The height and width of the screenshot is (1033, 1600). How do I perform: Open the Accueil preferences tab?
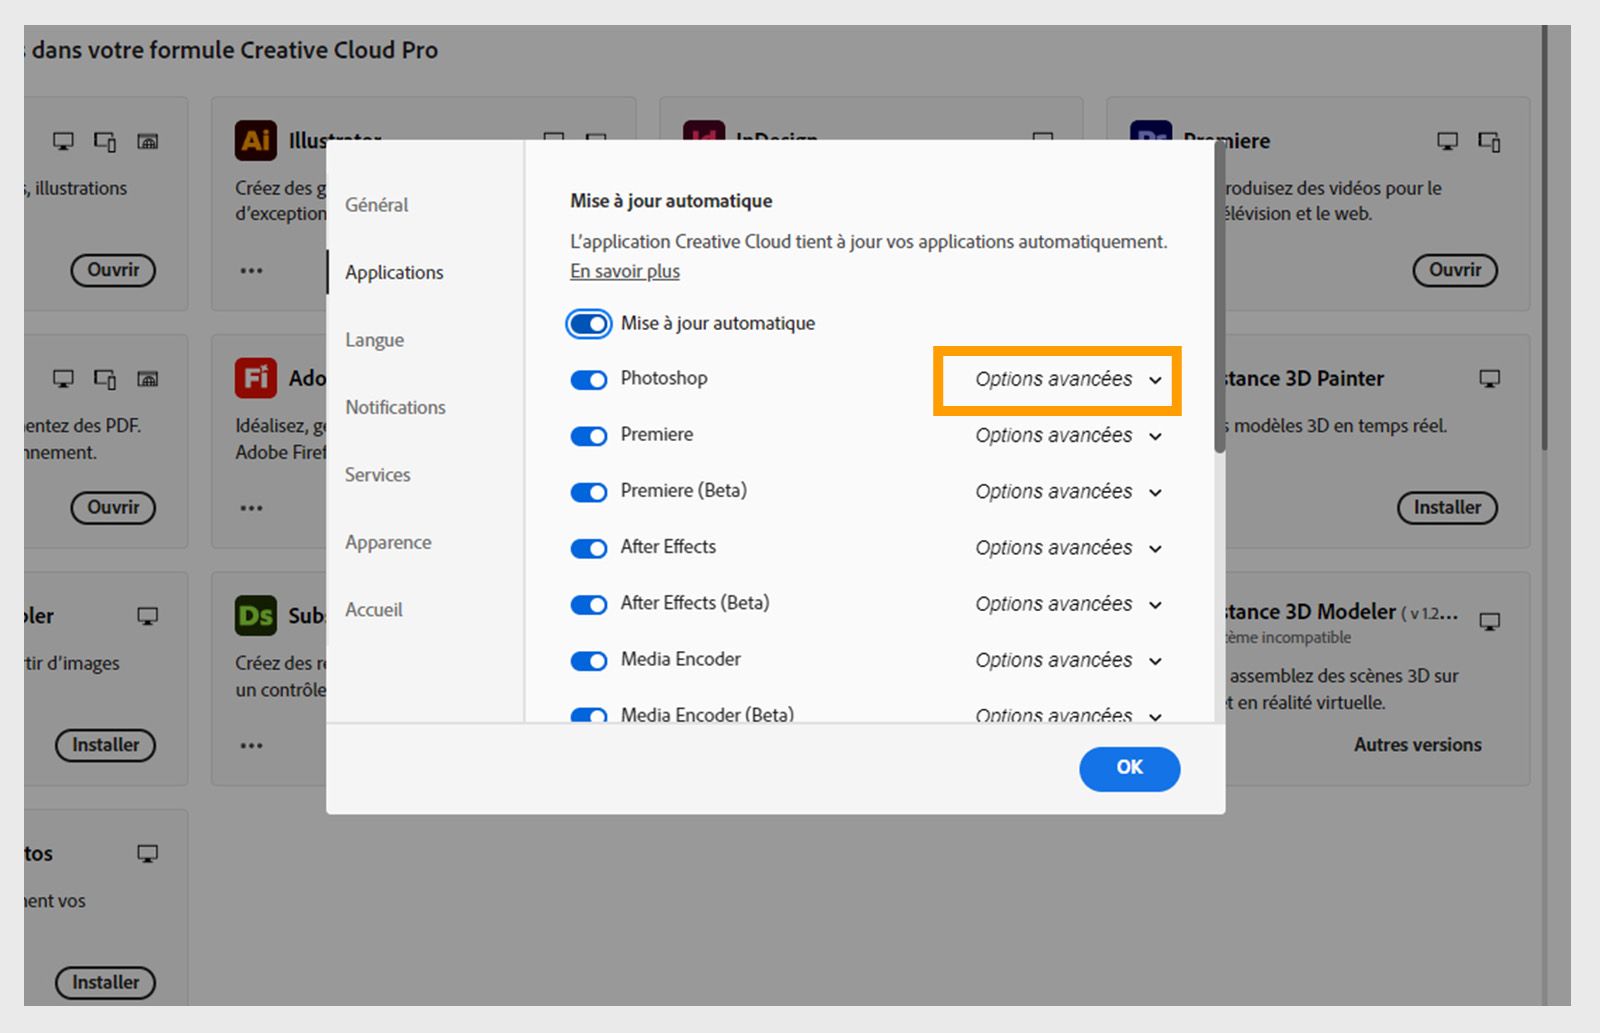[374, 610]
